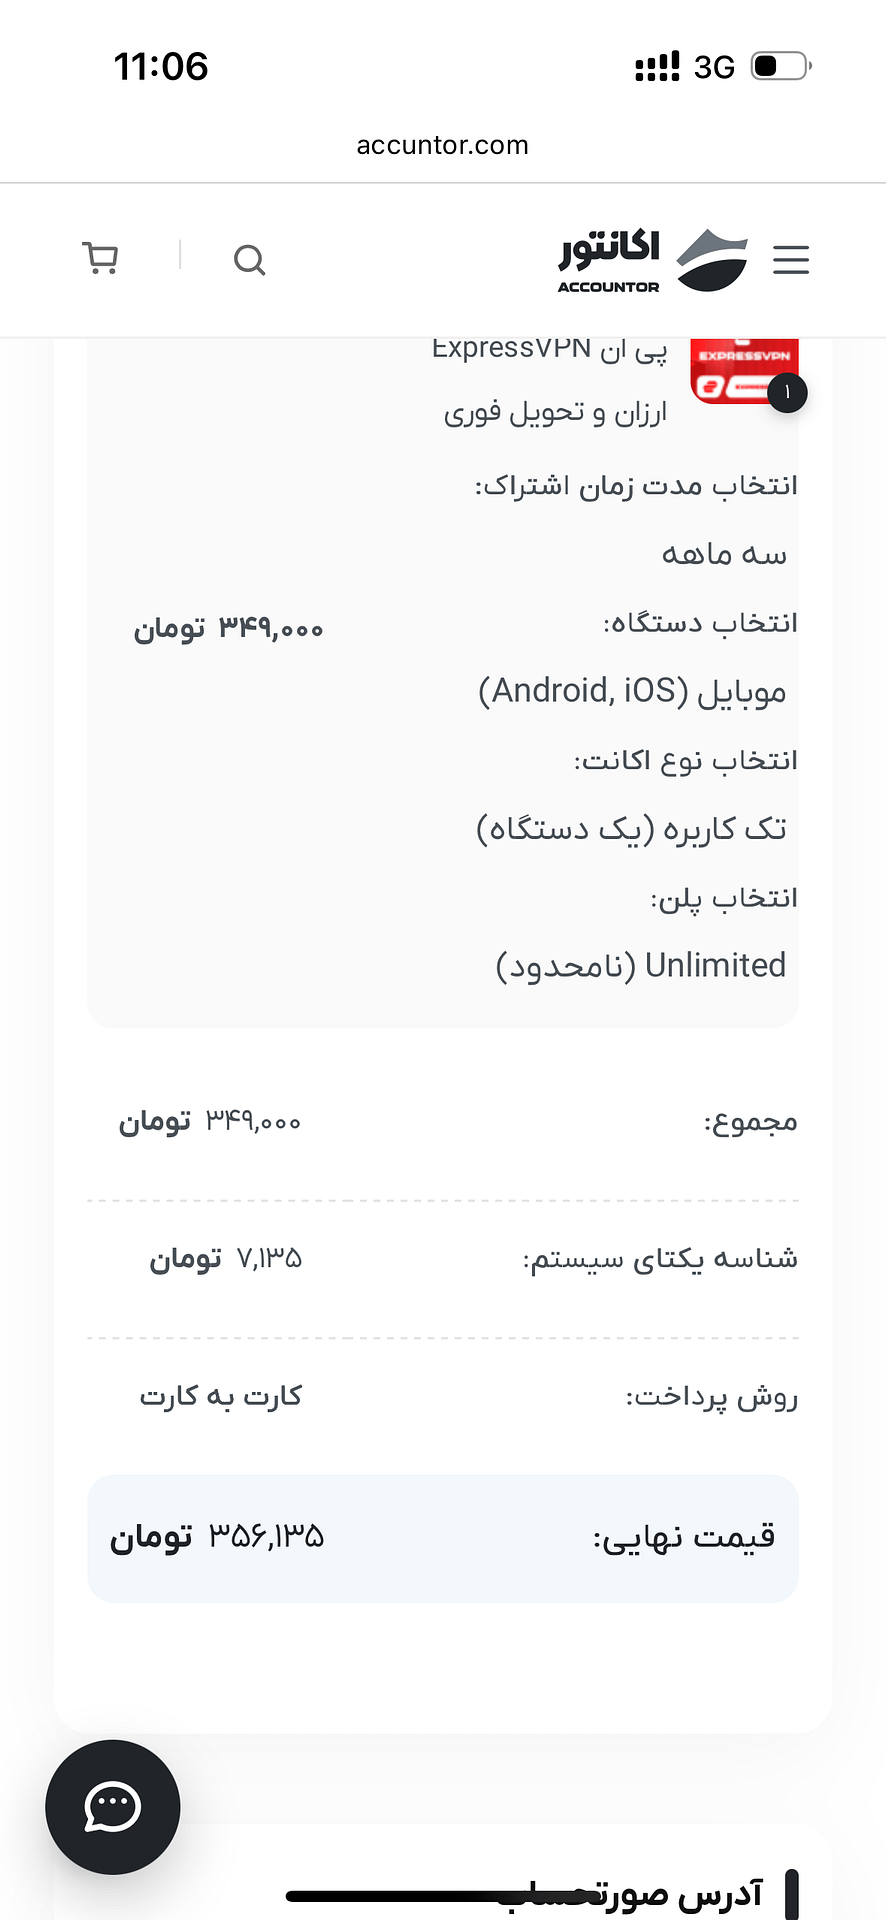Click the Accountor logo
This screenshot has width=886, height=1920.
(653, 260)
